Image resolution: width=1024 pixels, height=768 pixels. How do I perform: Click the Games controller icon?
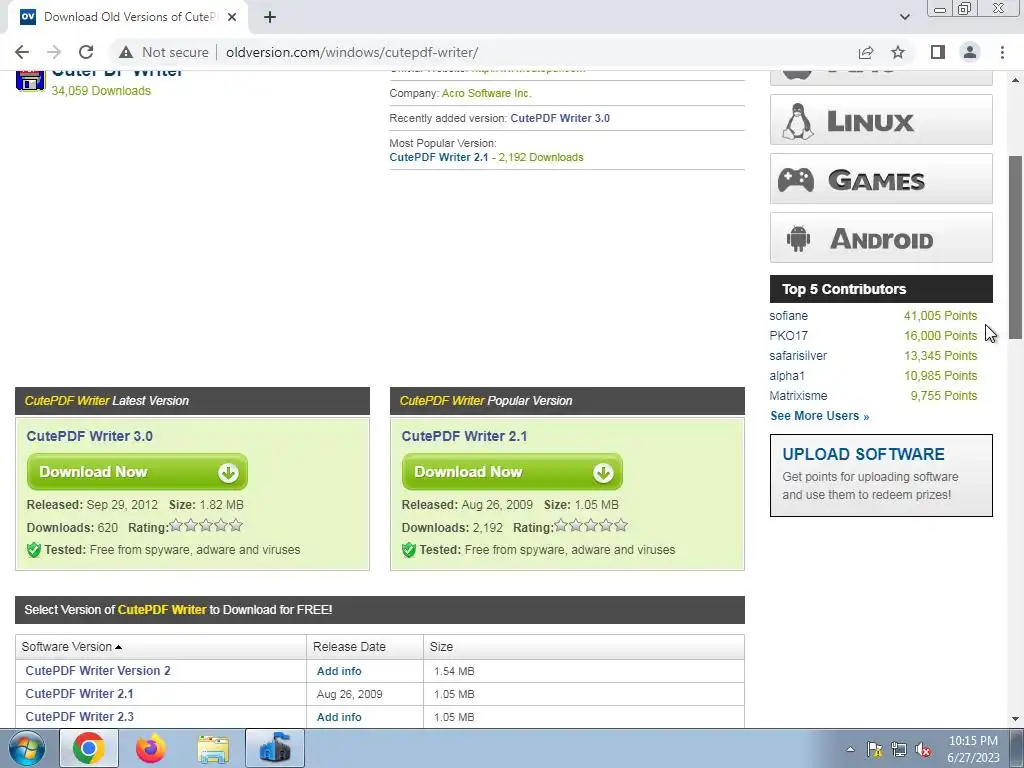click(795, 180)
